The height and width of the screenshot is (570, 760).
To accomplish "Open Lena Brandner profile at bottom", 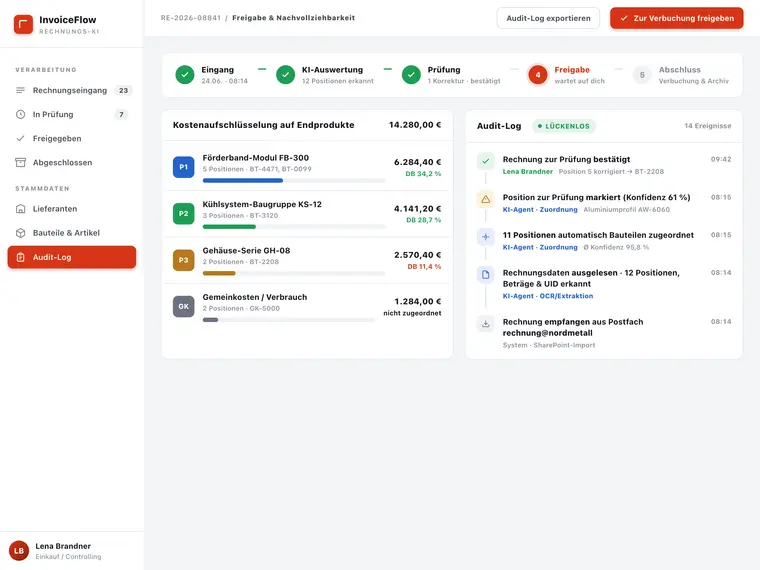I will (72, 551).
